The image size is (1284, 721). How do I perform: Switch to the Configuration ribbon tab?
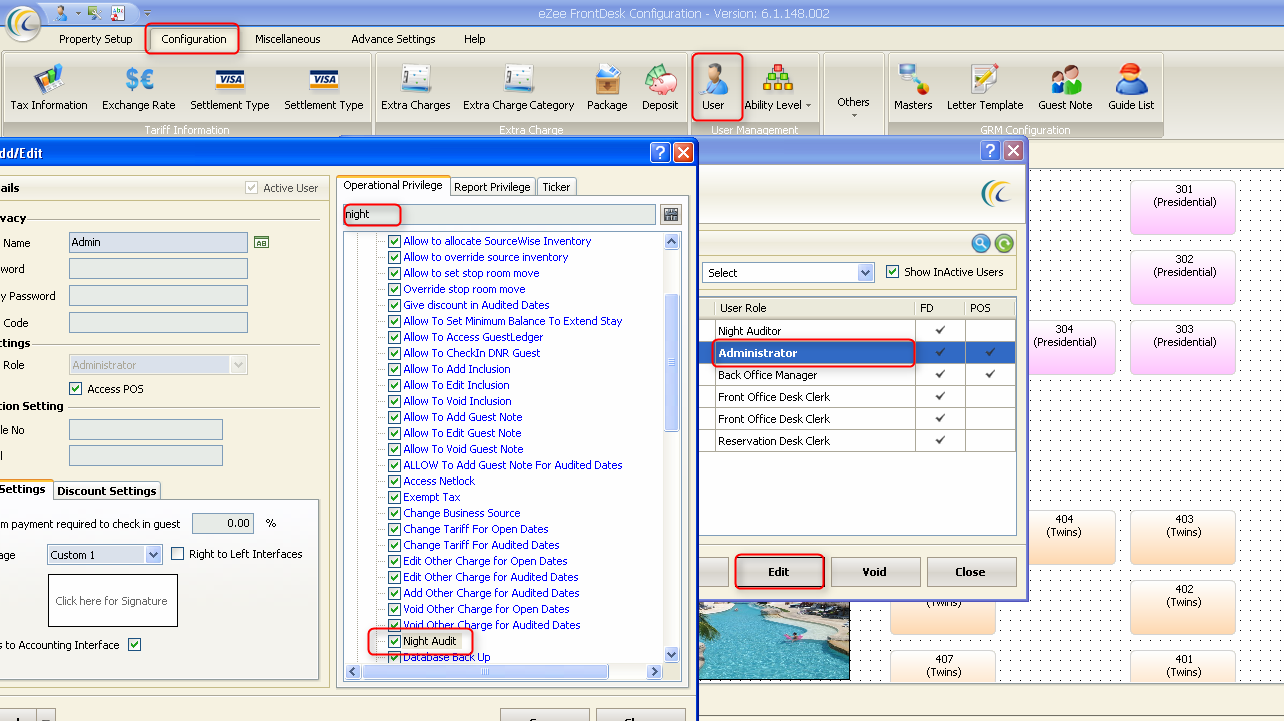tap(194, 39)
